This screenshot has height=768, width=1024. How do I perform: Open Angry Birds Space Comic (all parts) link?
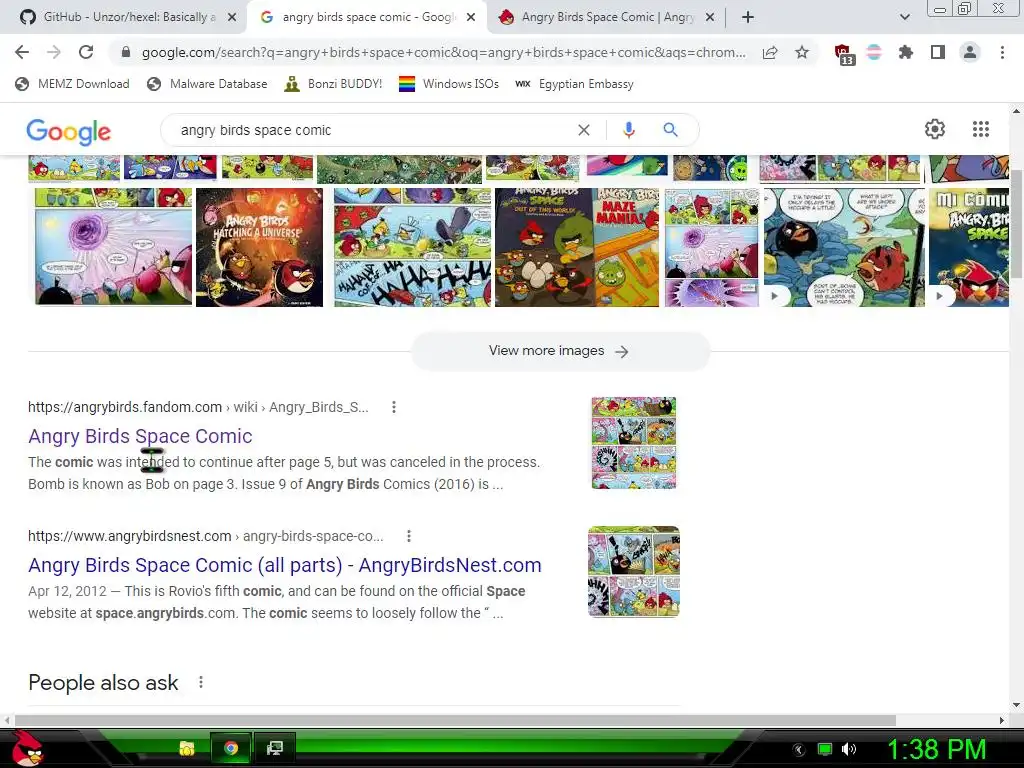(x=285, y=565)
